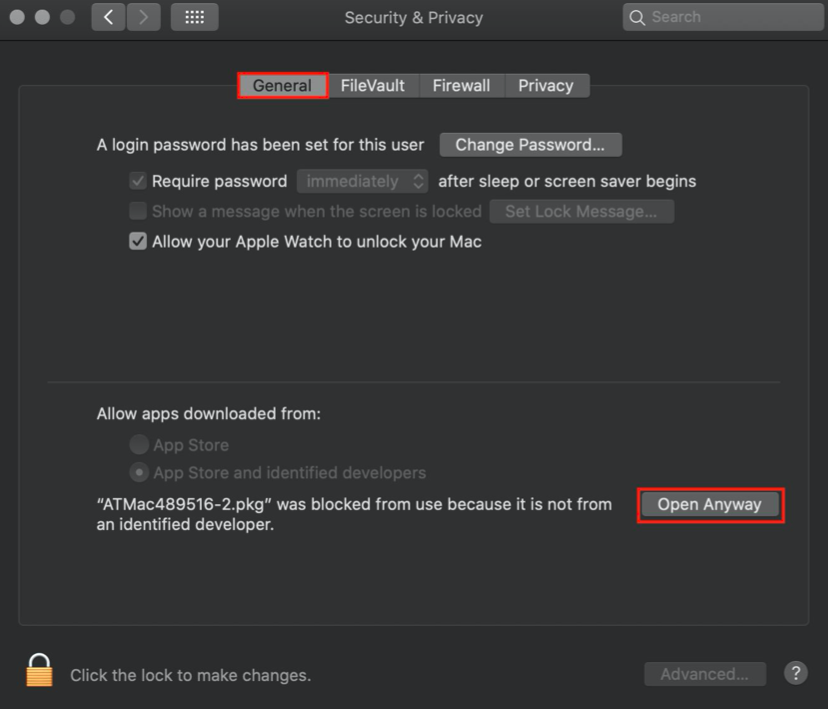828x709 pixels.
Task: Open the help question mark icon
Action: point(795,673)
